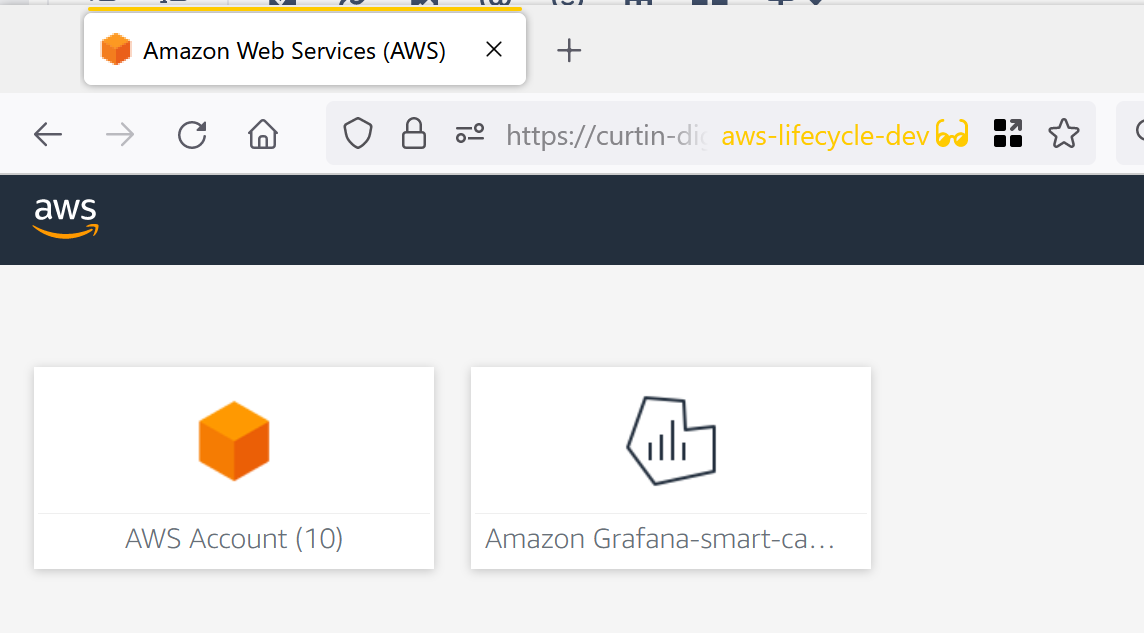1144x633 pixels.
Task: Click the AWS logo in the navigation bar
Action: [65, 215]
